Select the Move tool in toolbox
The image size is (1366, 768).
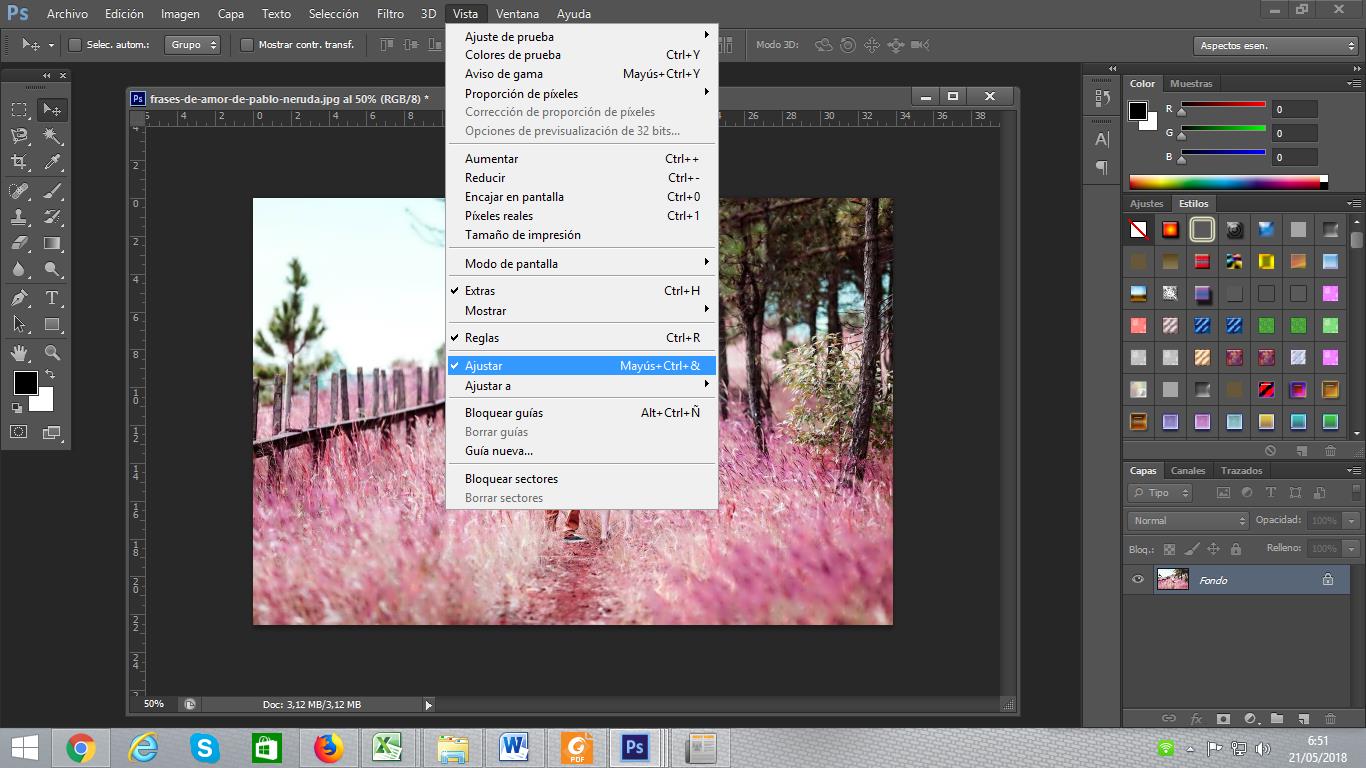[x=51, y=109]
